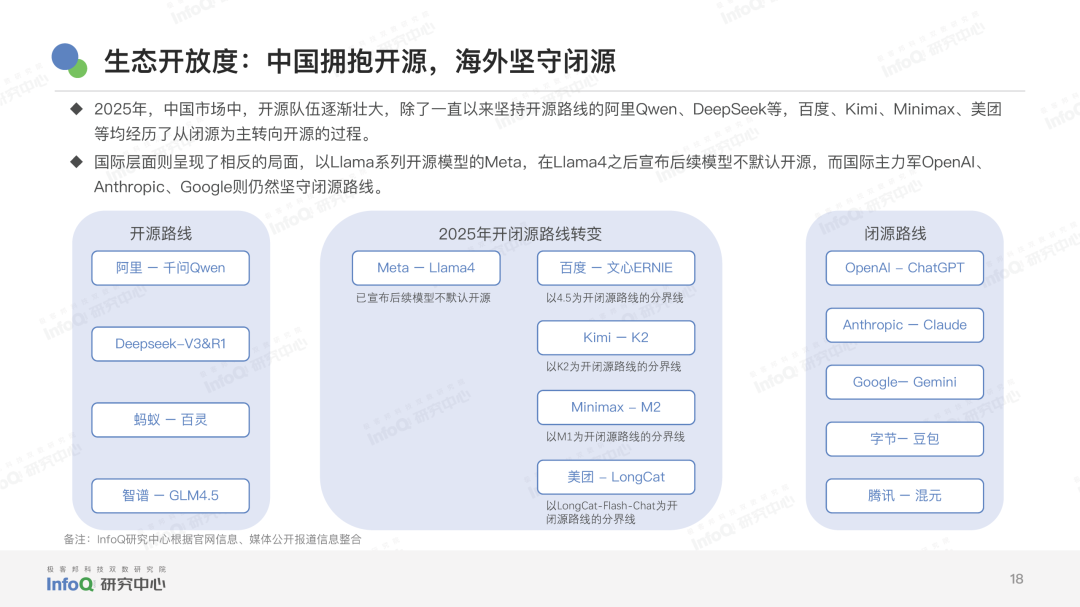Viewport: 1080px width, 607px height.
Task: Click the 蚂蚁 — 百灵 box
Action: [x=170, y=420]
